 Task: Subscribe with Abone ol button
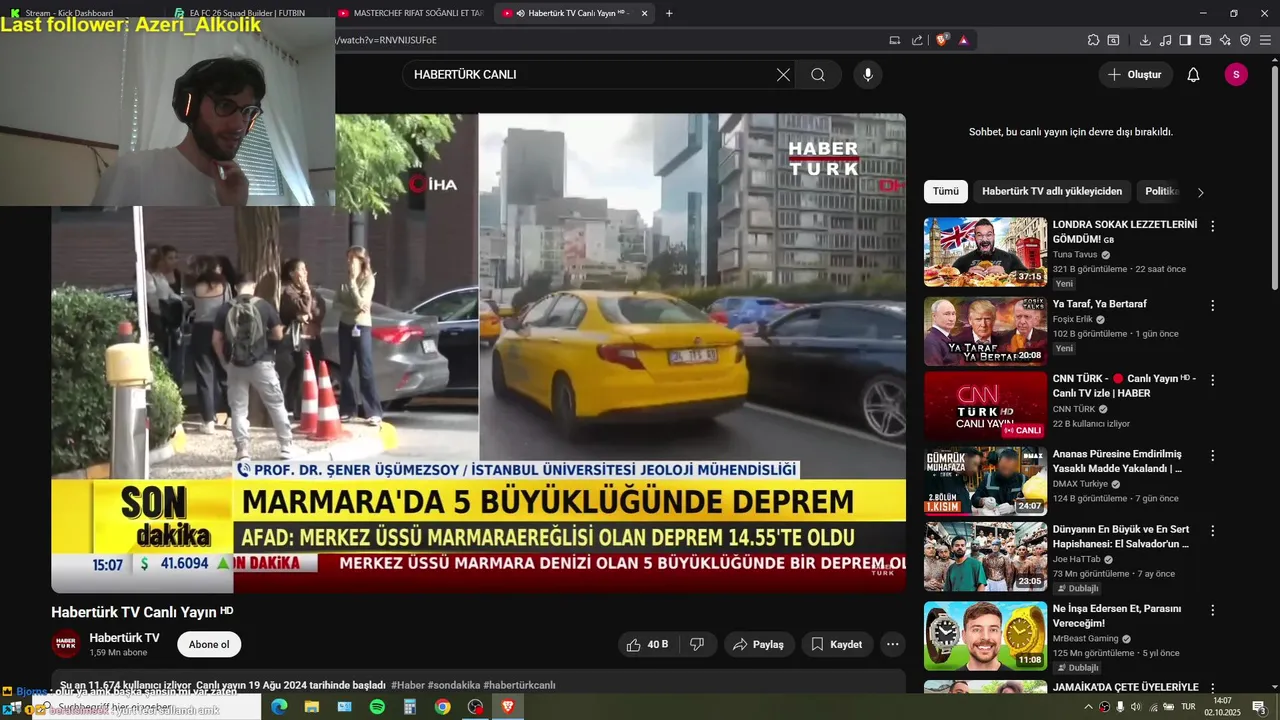click(209, 645)
